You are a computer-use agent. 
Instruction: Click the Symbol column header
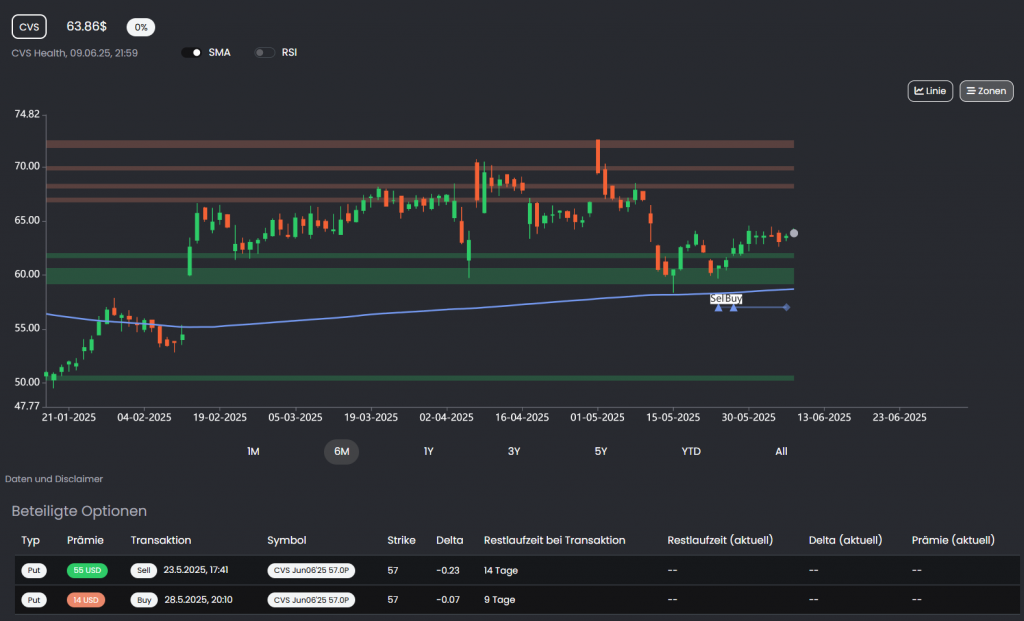[287, 540]
